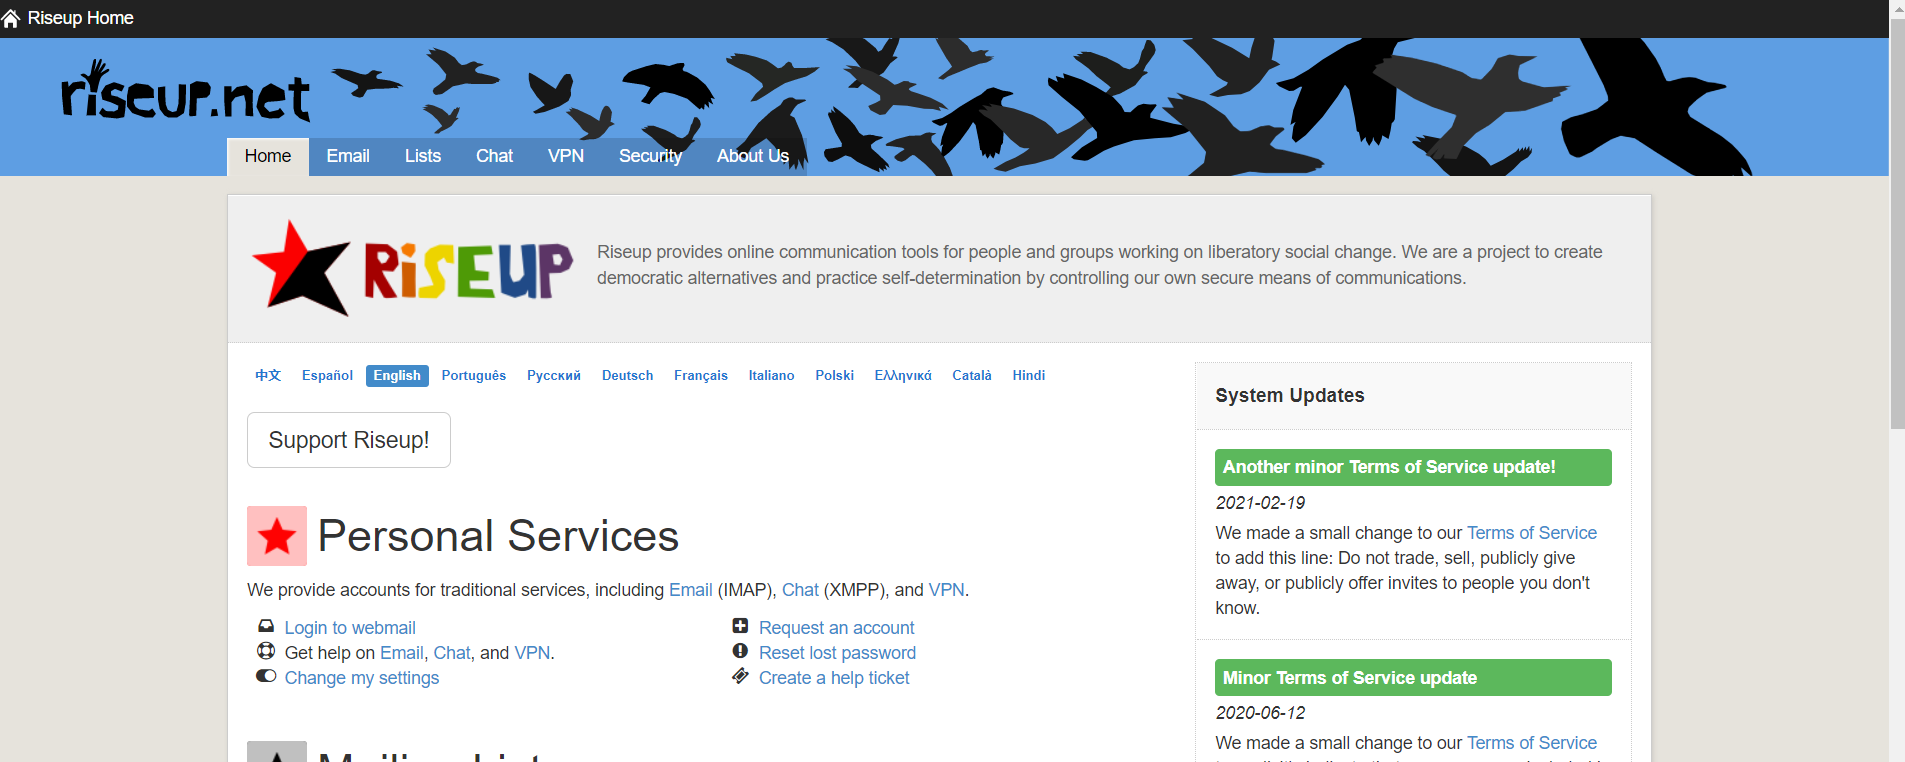Open Change my settings link
Image resolution: width=1905 pixels, height=762 pixels.
point(362,678)
